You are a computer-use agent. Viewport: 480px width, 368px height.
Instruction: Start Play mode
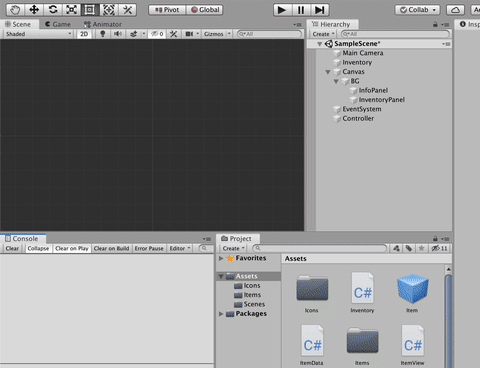coord(282,10)
